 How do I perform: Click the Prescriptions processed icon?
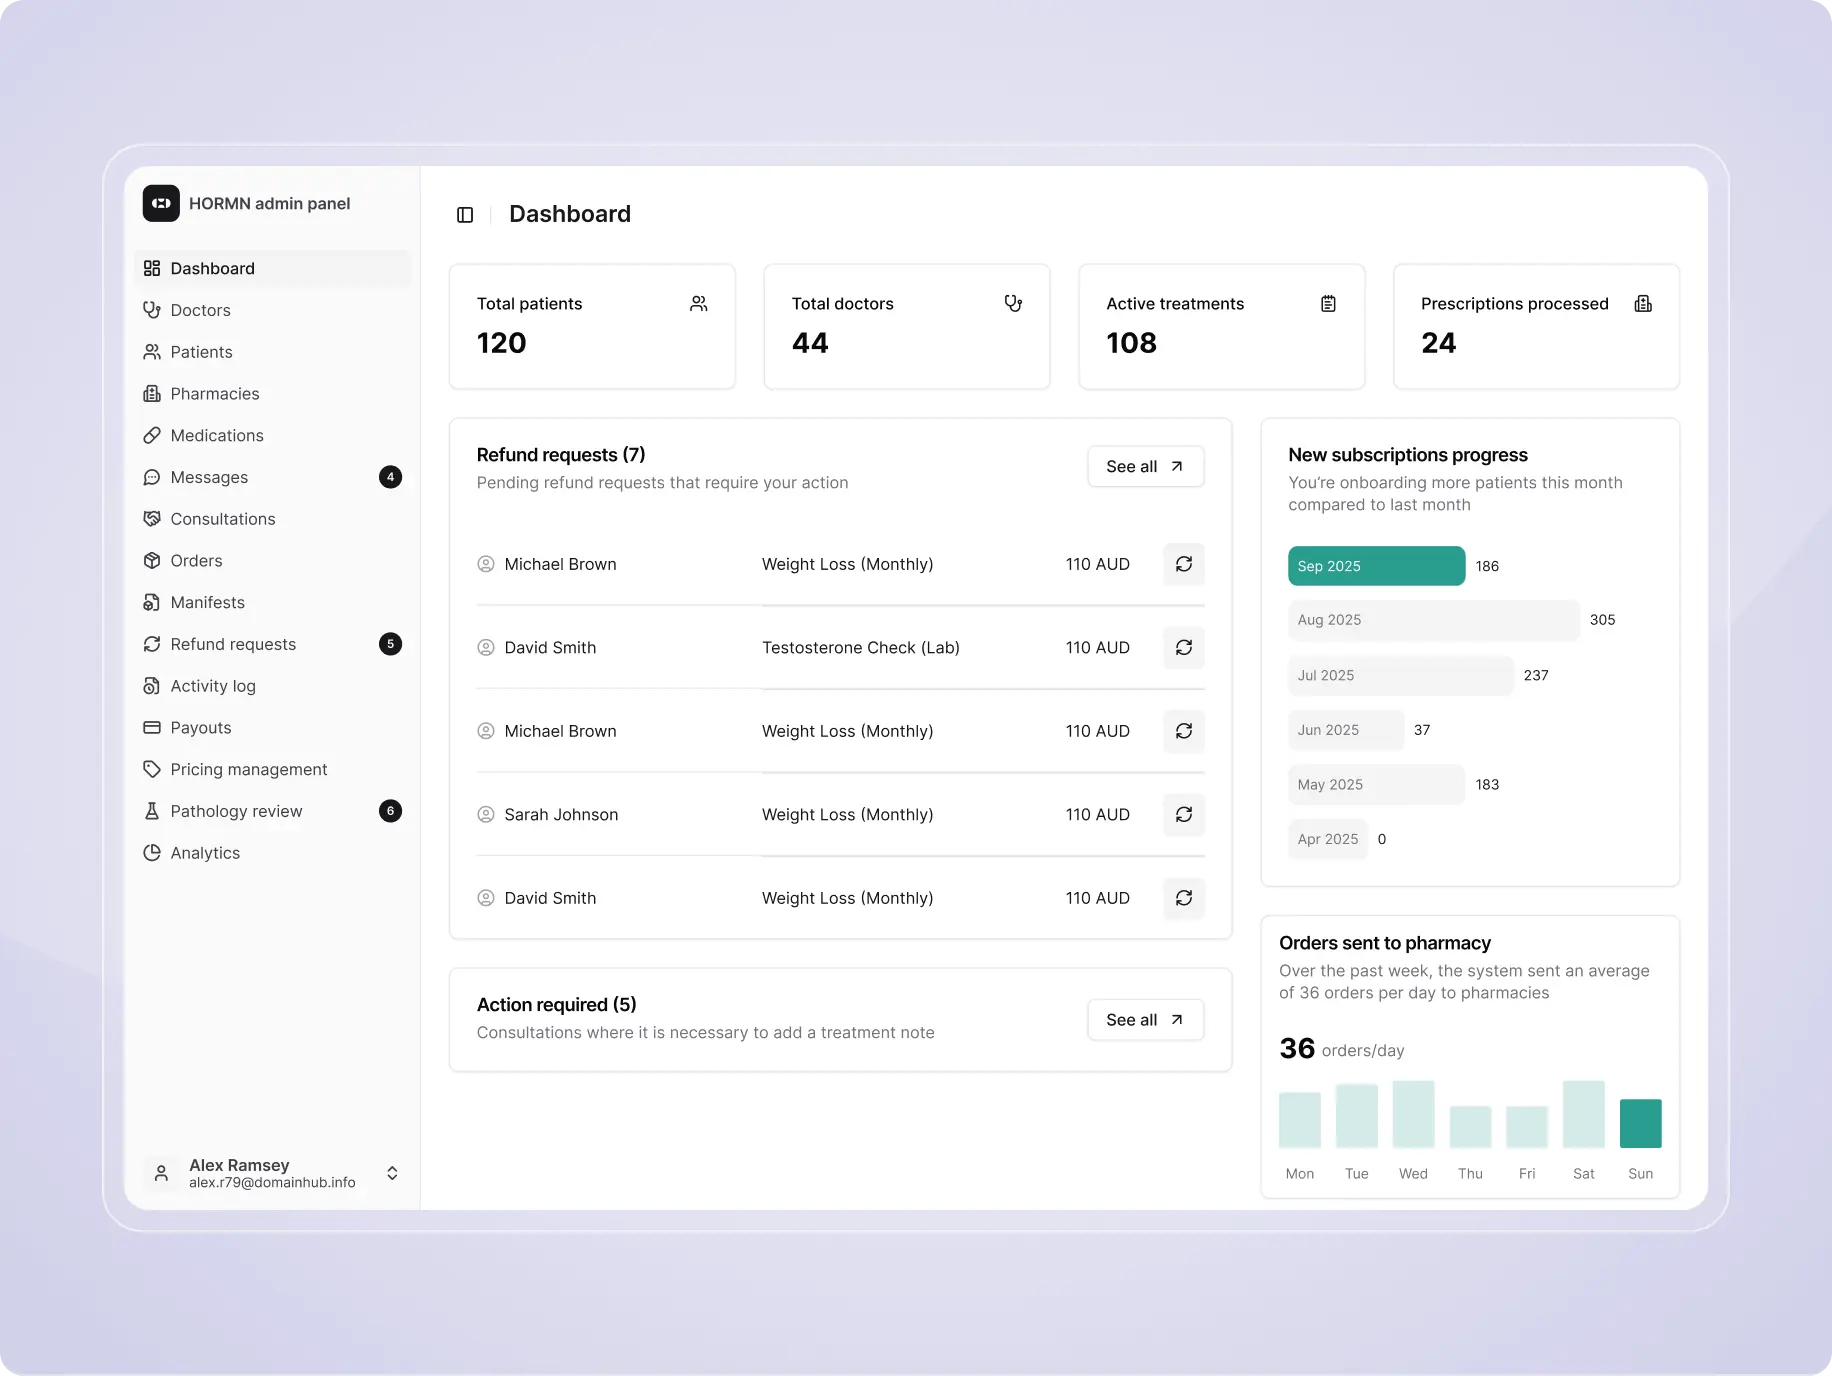click(x=1642, y=304)
